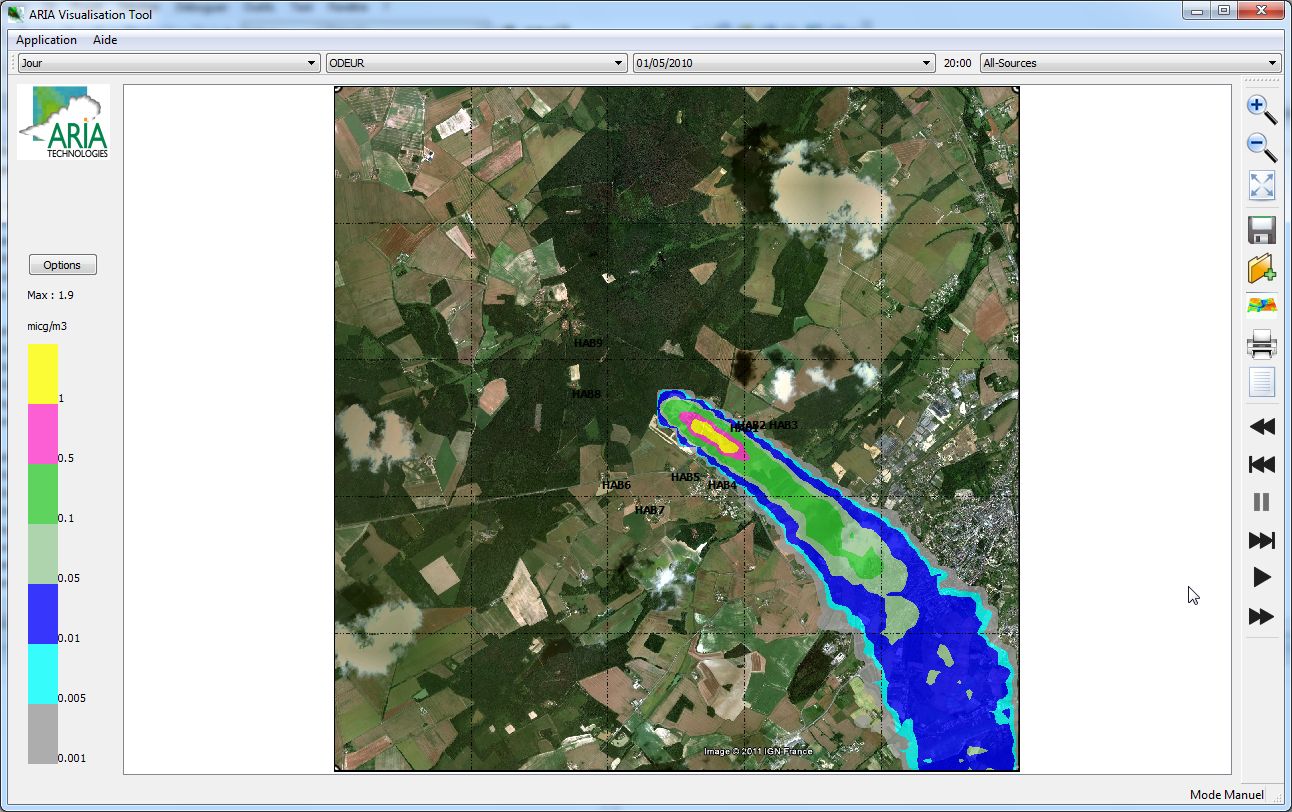Open the Aide menu

pos(105,40)
